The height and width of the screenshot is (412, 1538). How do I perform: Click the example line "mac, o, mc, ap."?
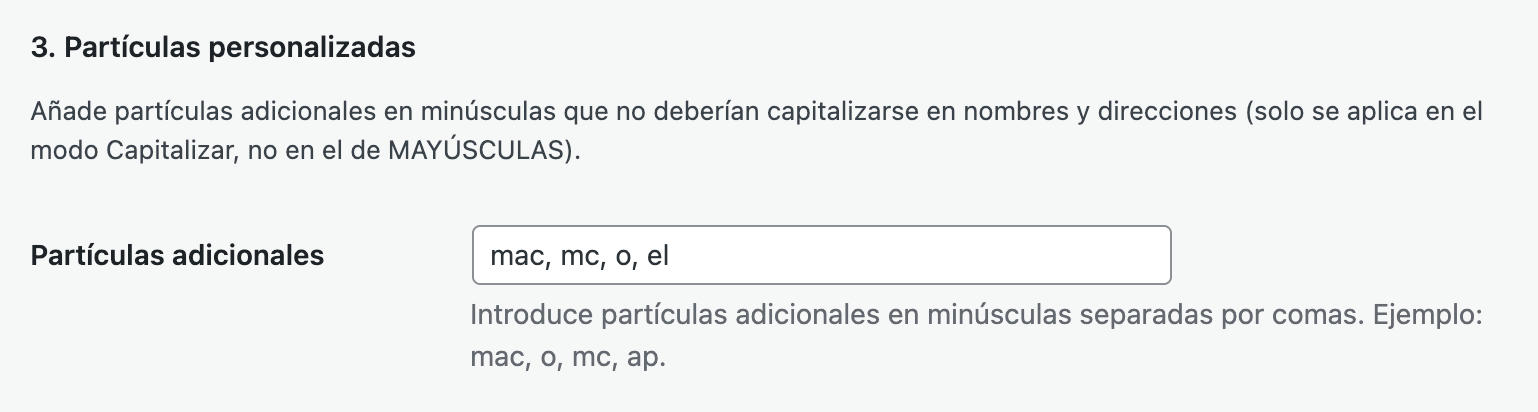point(567,358)
